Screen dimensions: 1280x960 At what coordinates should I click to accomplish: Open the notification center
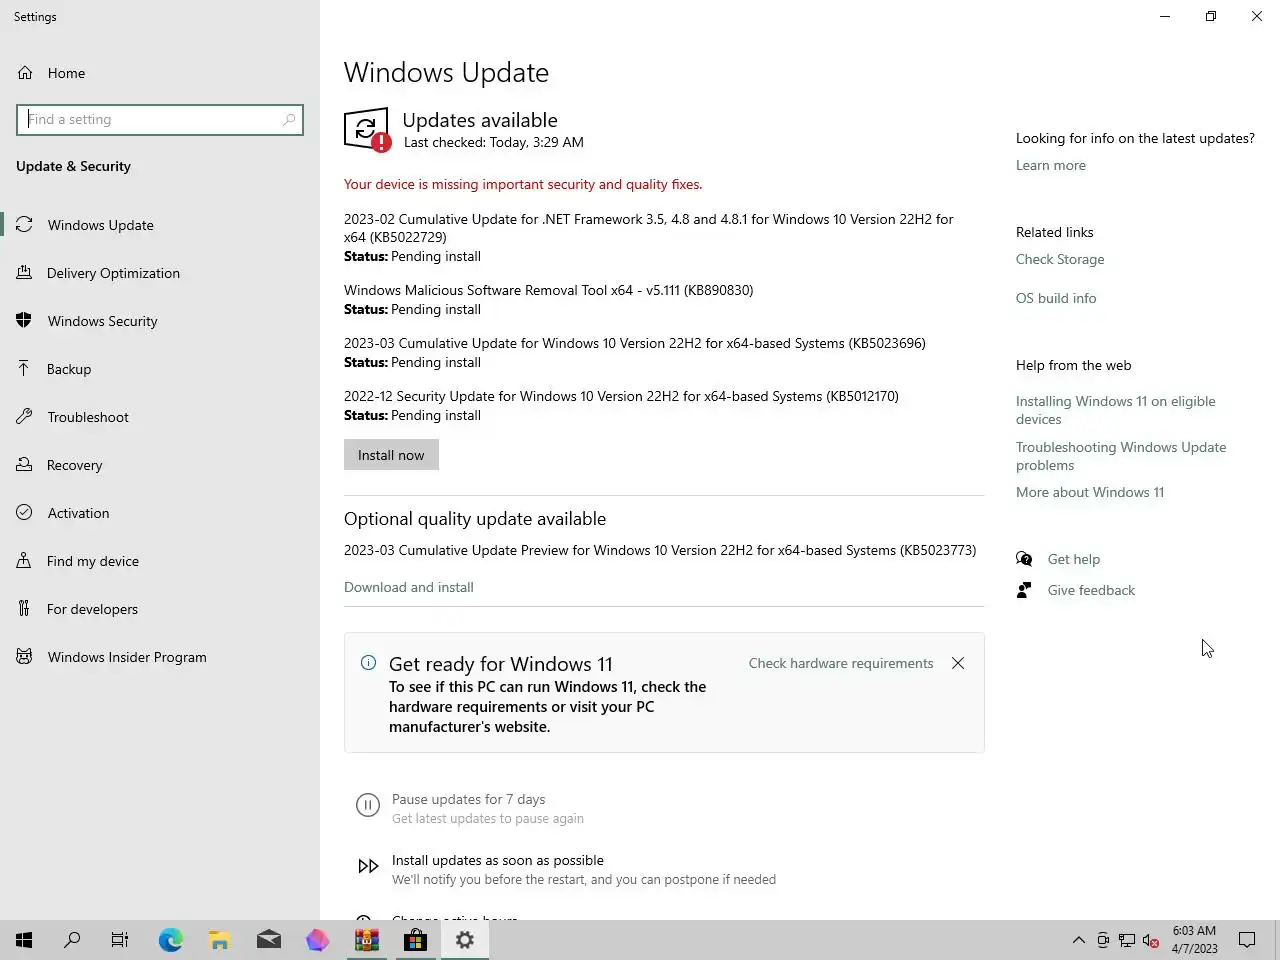[x=1247, y=940]
